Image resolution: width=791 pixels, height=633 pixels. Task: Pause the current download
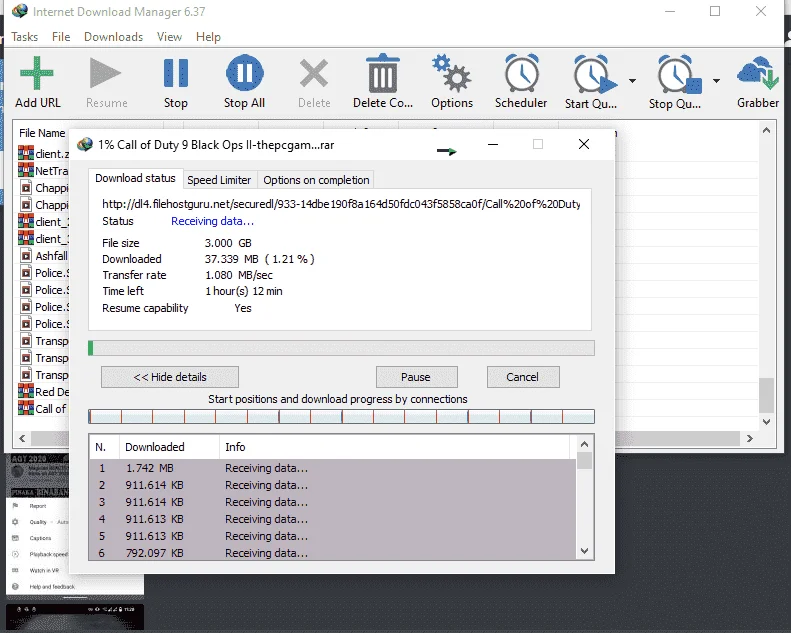pos(416,377)
